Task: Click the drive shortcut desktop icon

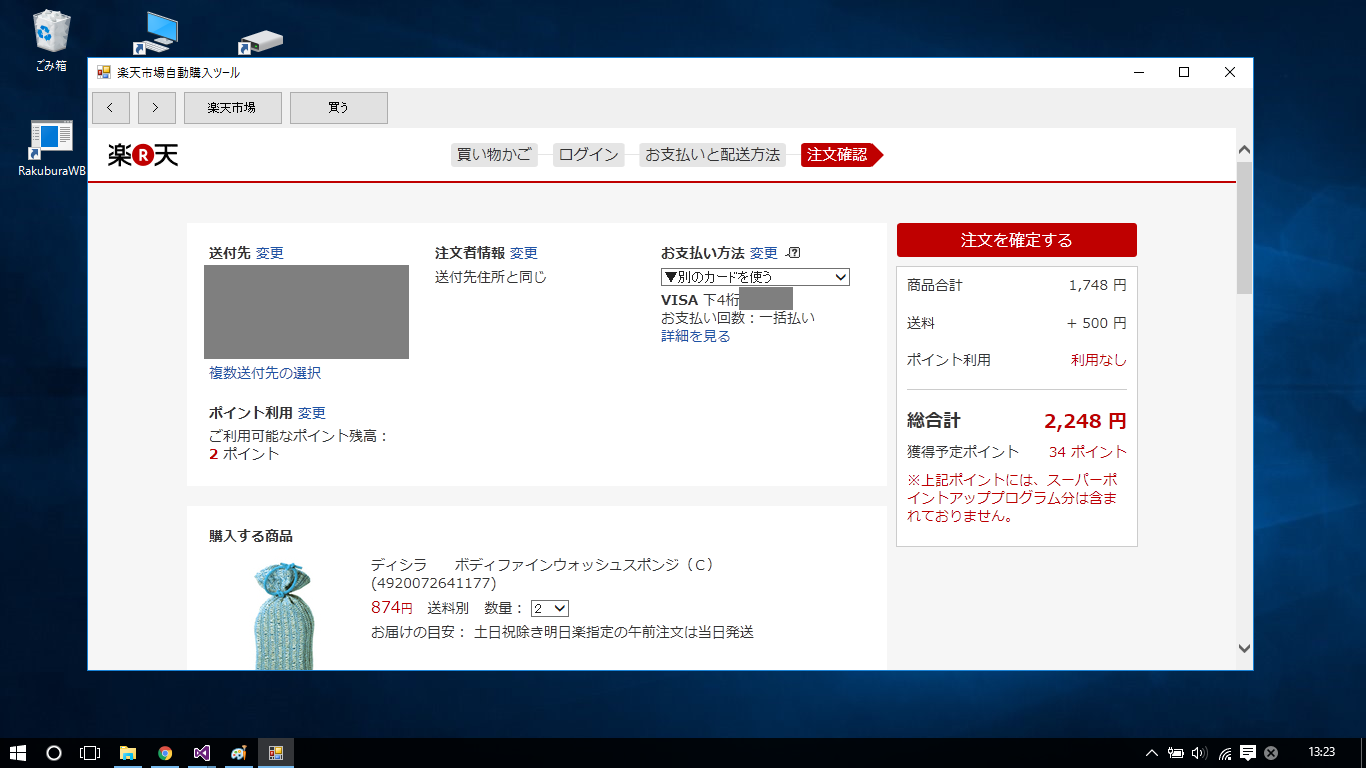Action: [260, 41]
